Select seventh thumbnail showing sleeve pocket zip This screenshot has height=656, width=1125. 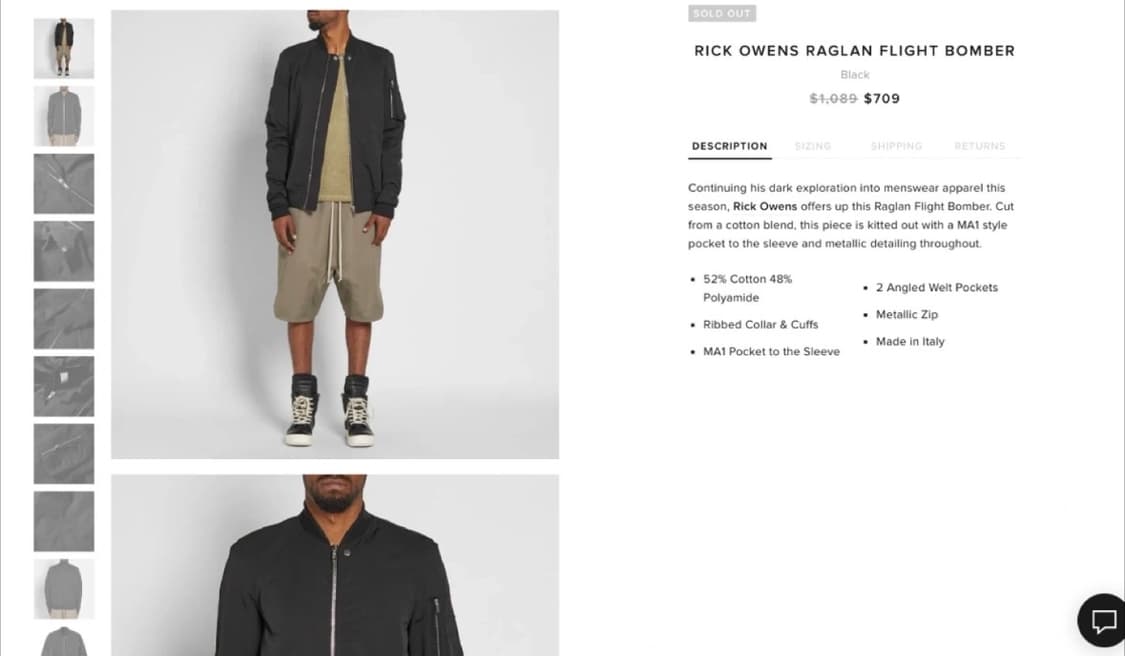[64, 454]
